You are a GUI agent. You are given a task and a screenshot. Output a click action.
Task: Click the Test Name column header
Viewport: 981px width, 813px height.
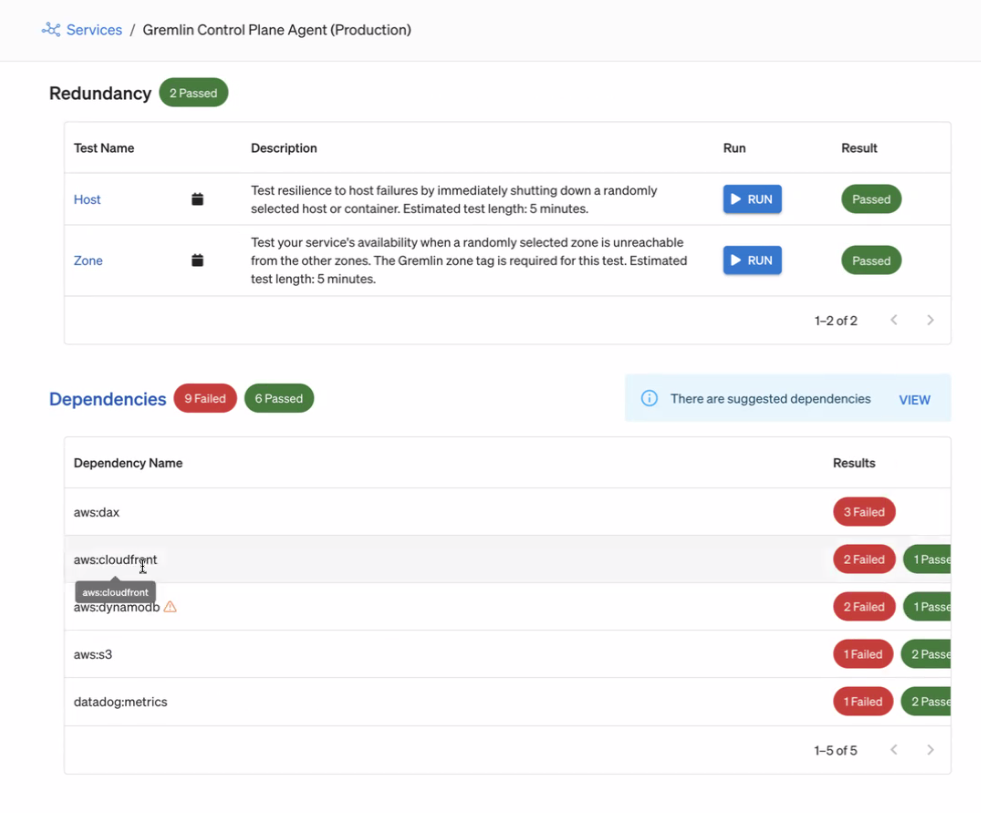pos(104,148)
